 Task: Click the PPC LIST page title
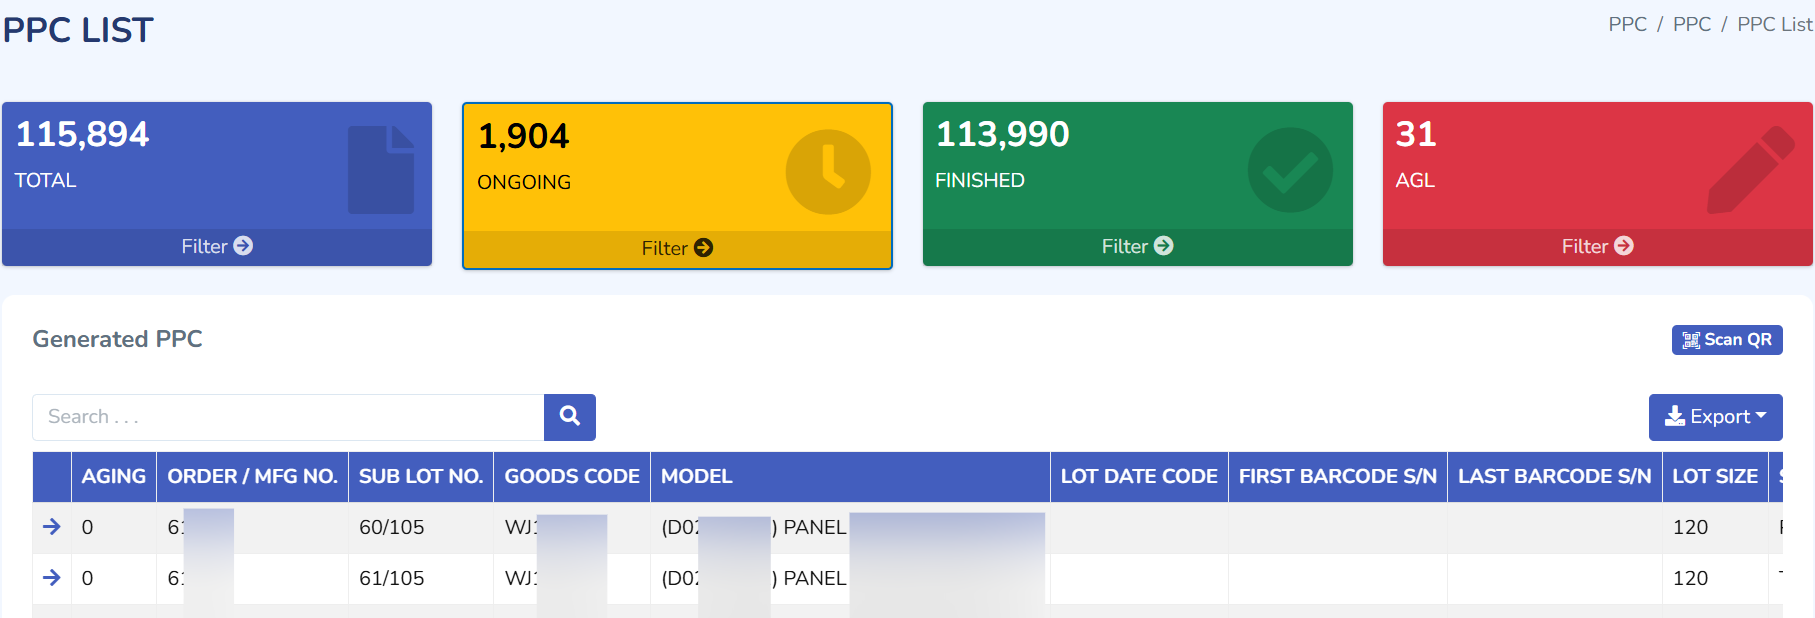[78, 30]
